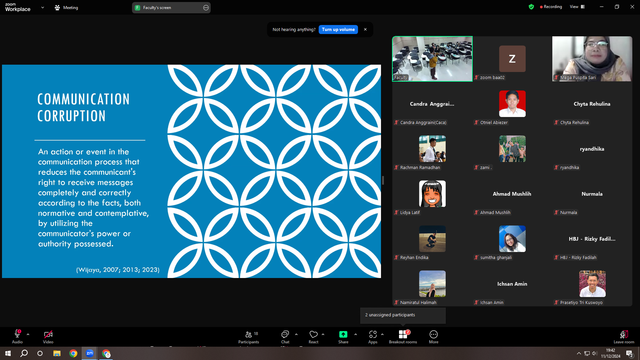This screenshot has height=360, width=640.
Task: Open File Explorer from taskbar
Action: tap(57, 353)
